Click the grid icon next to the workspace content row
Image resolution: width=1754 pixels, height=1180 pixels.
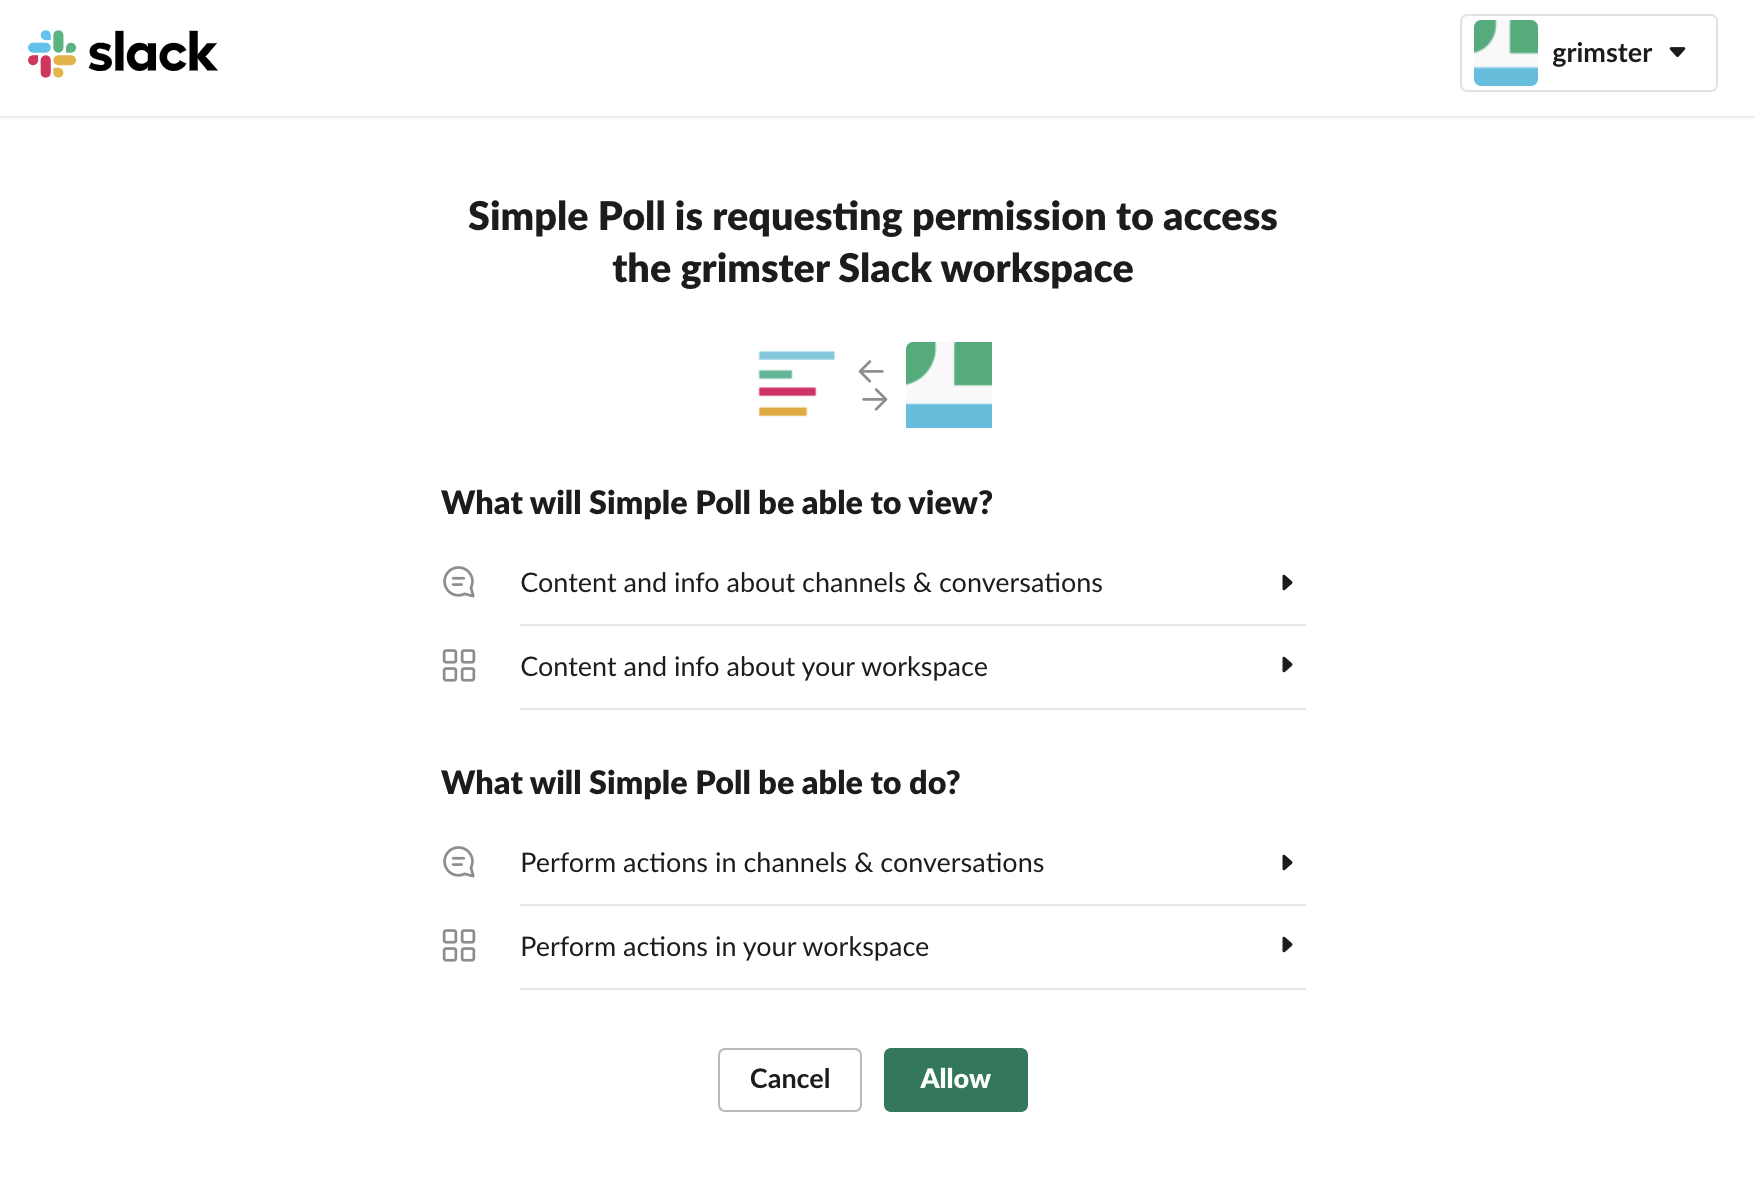[x=459, y=665]
